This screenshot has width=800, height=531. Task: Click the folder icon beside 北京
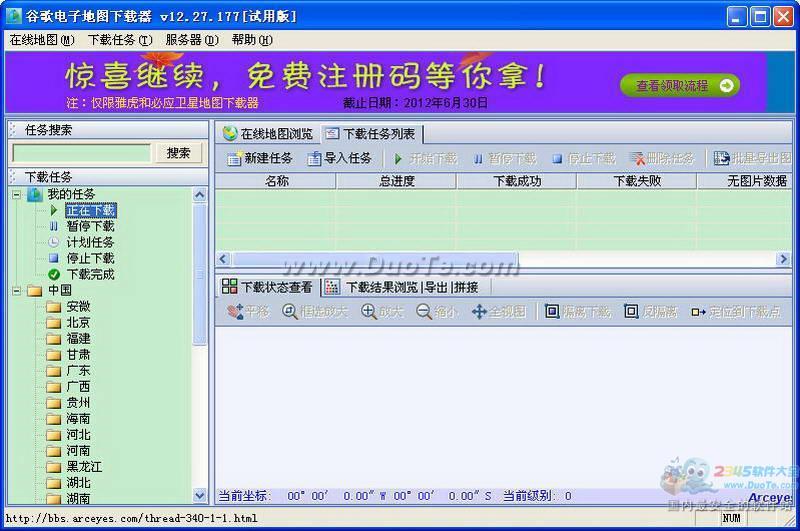54,323
